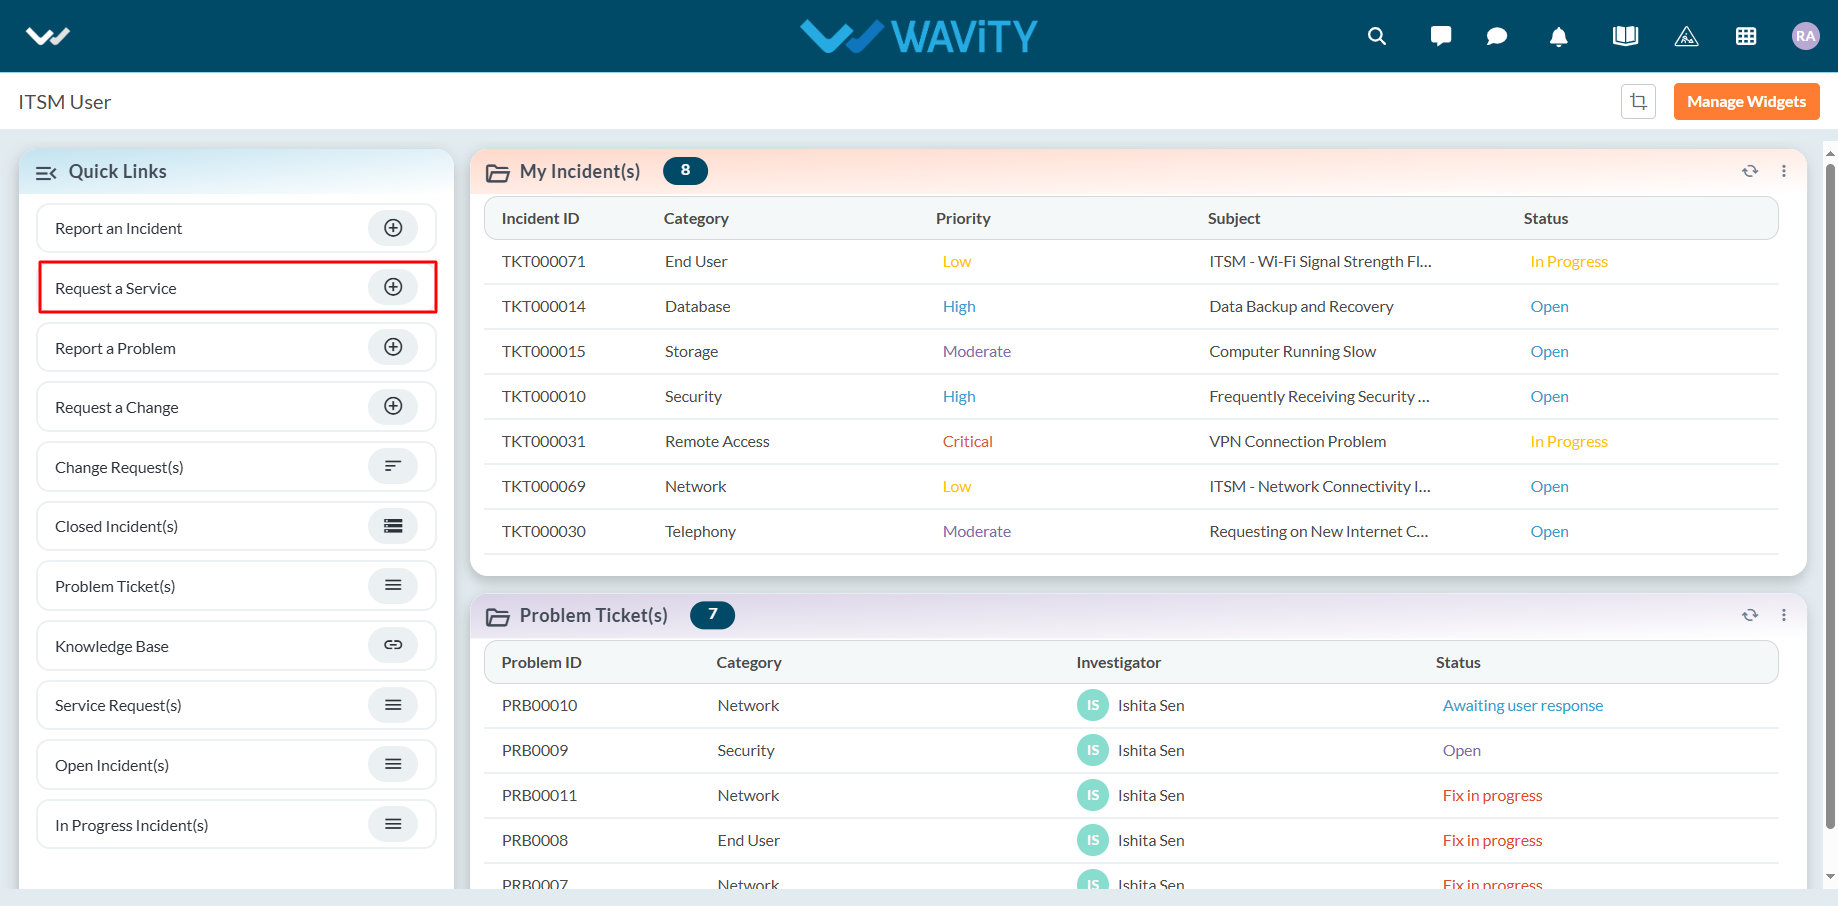Select Knowledge Base quick link
Viewport: 1838px width, 906px height.
click(x=237, y=646)
